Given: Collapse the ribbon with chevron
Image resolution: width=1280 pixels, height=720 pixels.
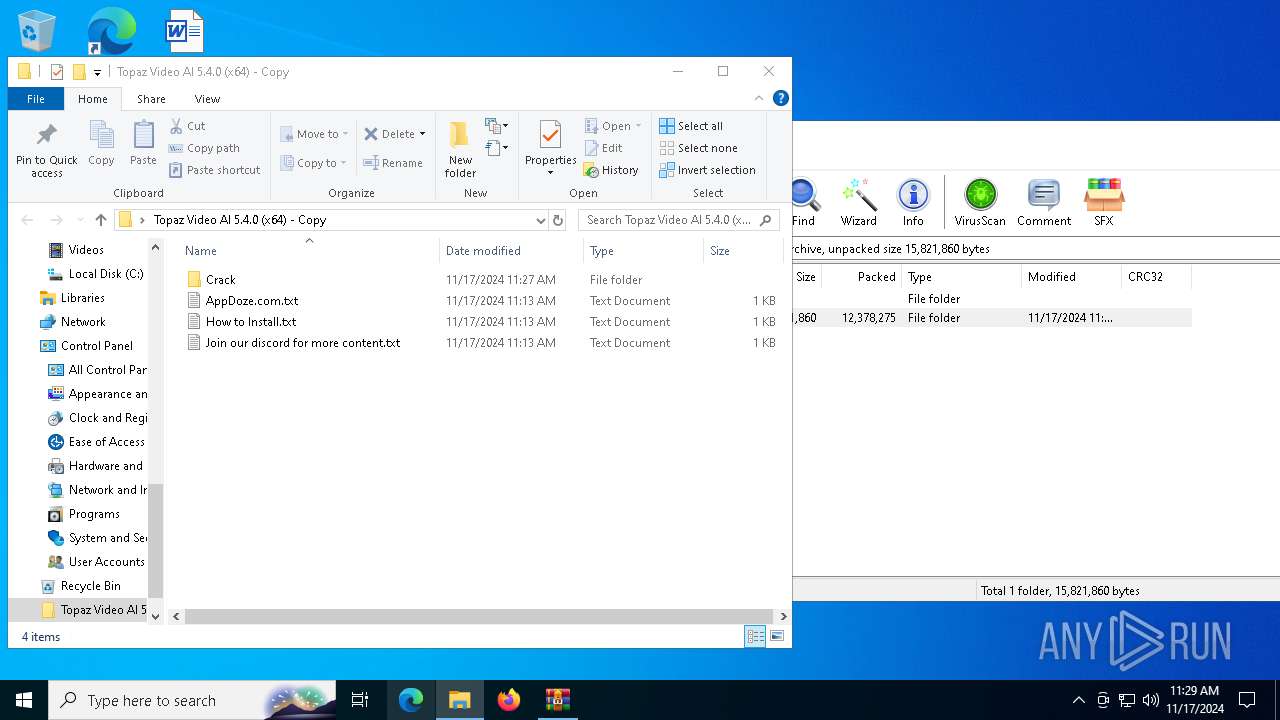Looking at the screenshot, I should [x=759, y=98].
